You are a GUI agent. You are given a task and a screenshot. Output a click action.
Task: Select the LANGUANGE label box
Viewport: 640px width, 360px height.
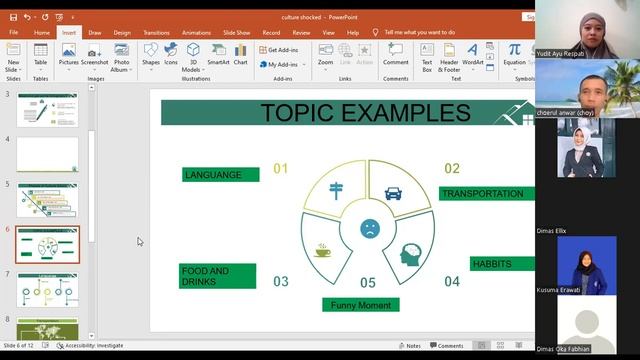(220, 175)
